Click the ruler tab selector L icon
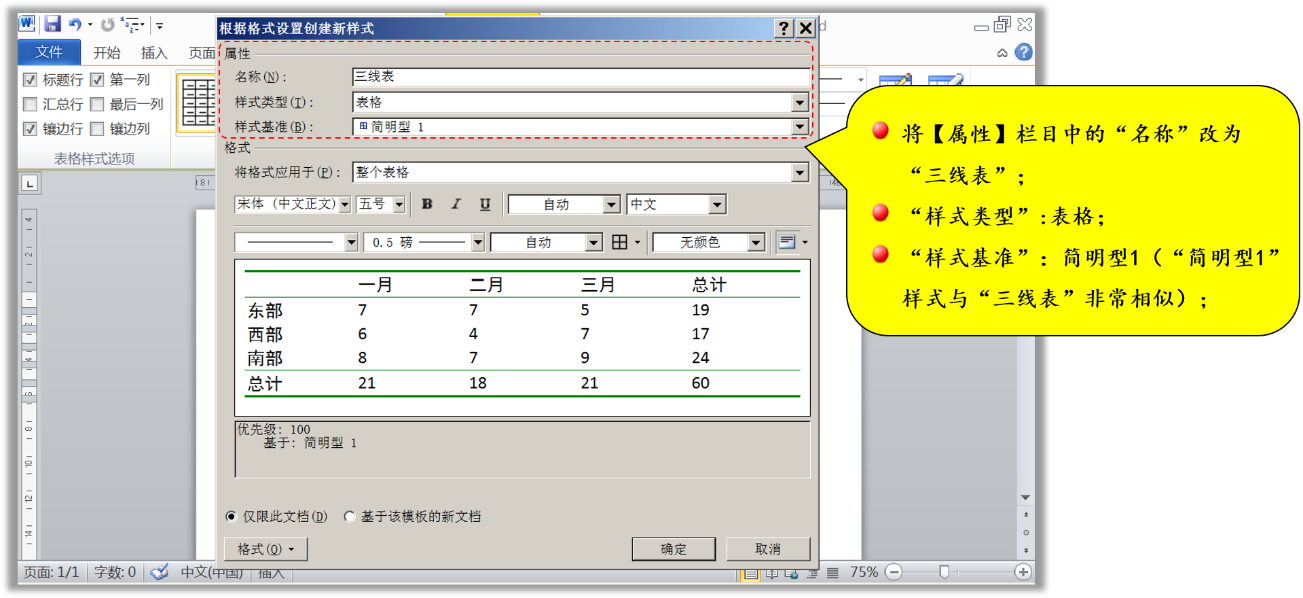Screen dimensions: 1303x598 [x=30, y=182]
